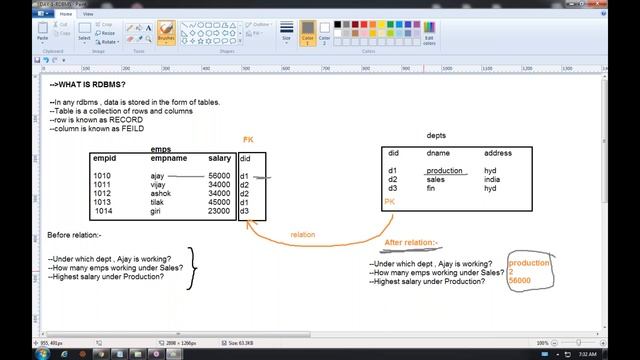Click the zoom slider handle
The height and width of the screenshot is (360, 640).
(578, 343)
